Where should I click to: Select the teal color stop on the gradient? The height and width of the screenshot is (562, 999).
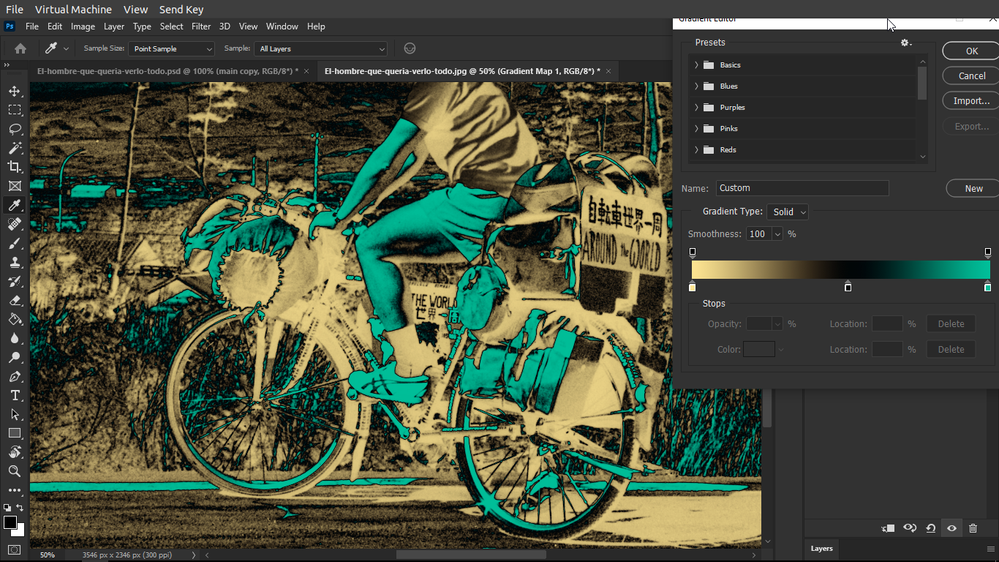[x=988, y=288]
